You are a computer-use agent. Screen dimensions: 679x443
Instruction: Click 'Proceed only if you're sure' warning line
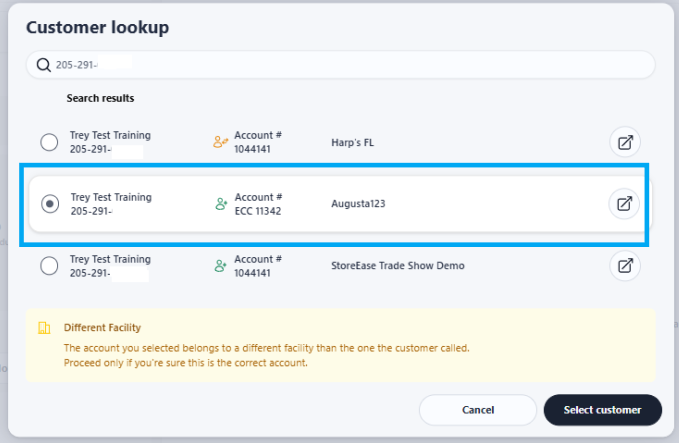click(185, 363)
